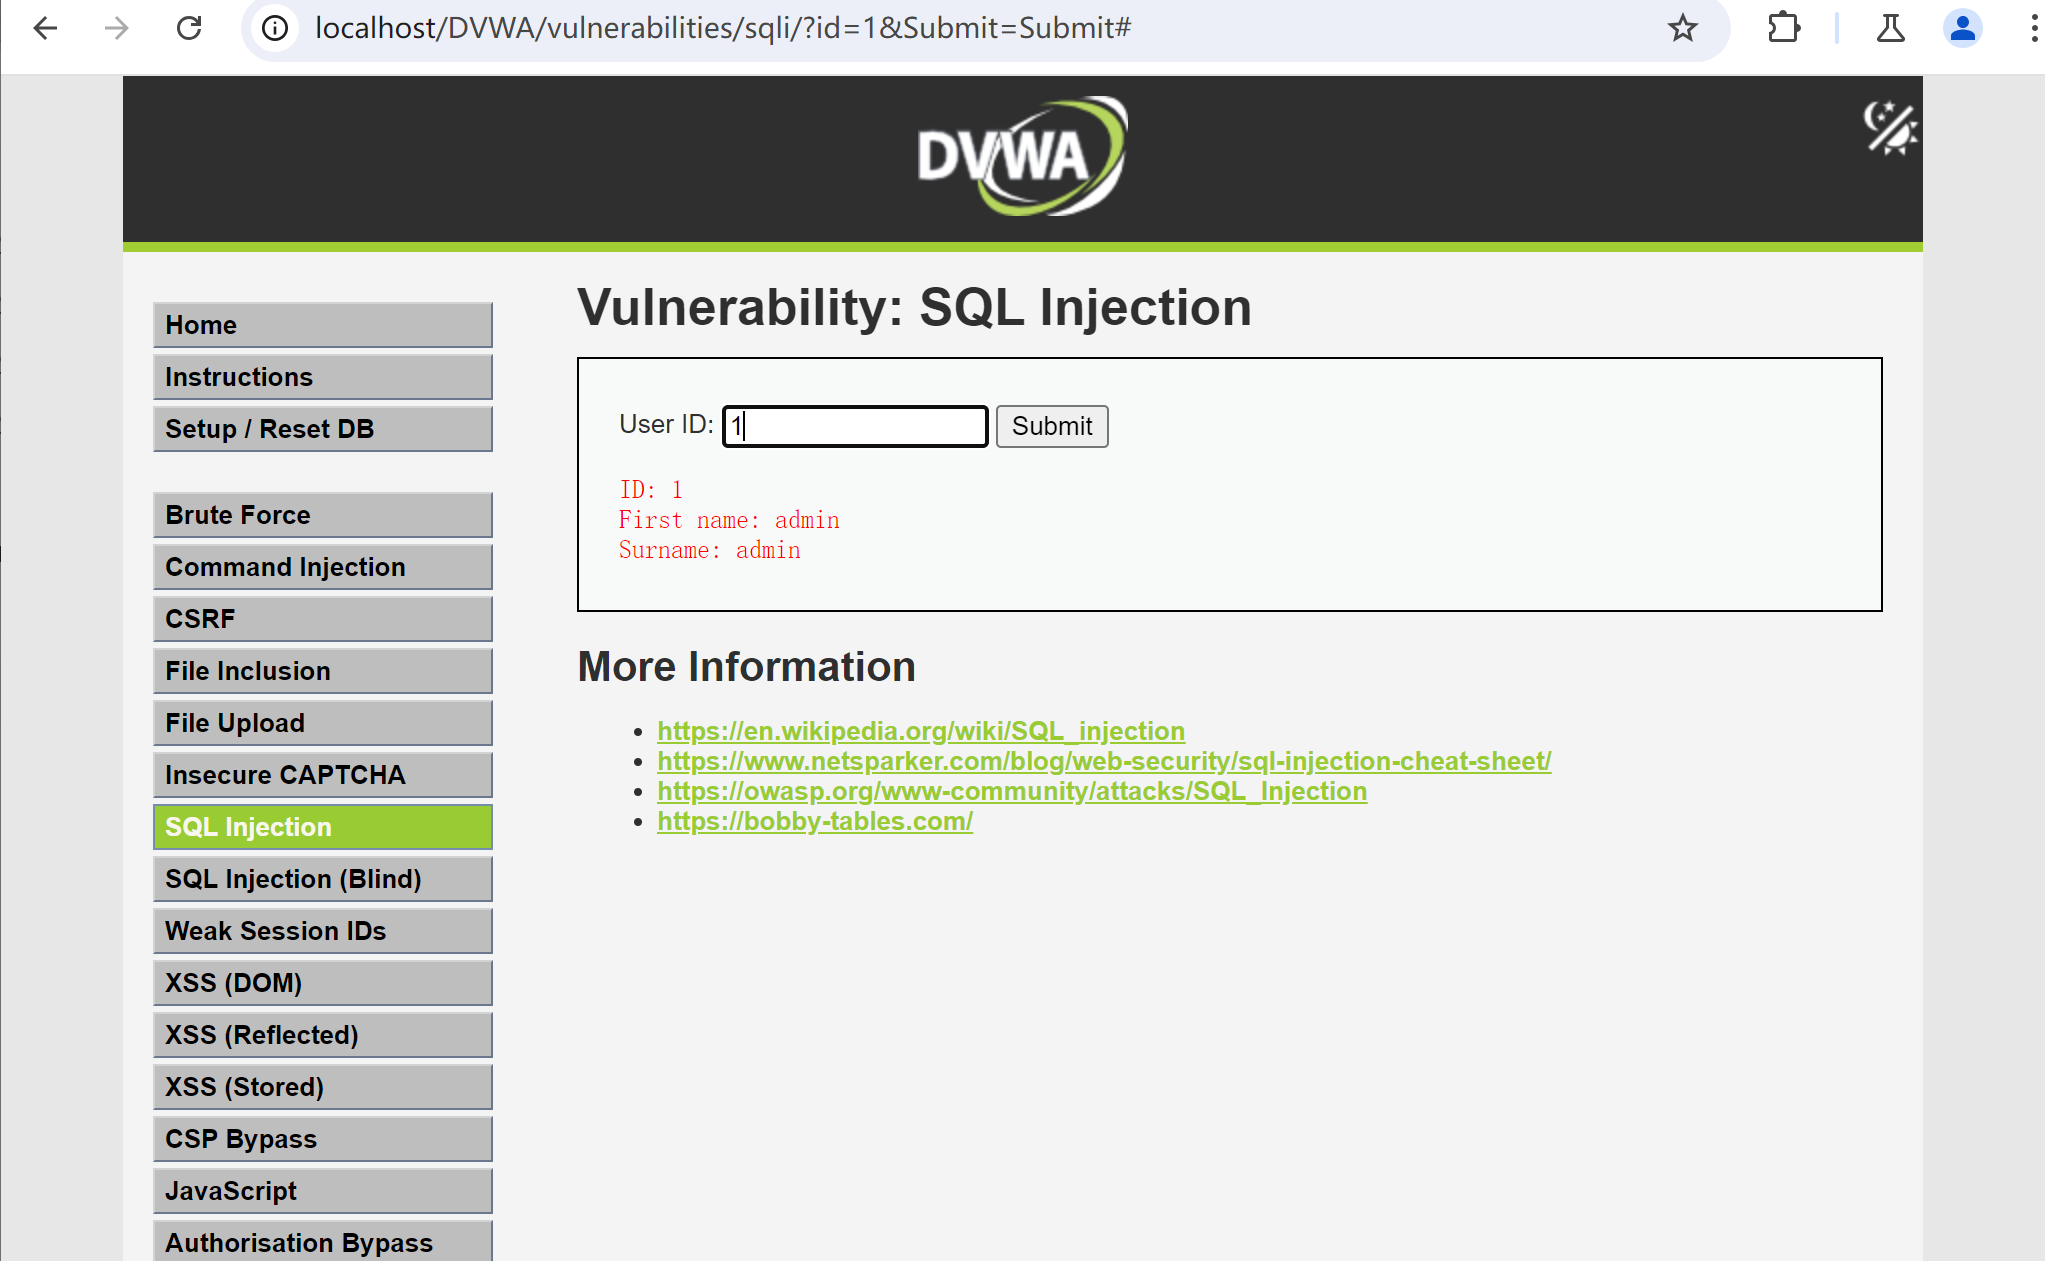The height and width of the screenshot is (1261, 2045).
Task: Open Setup / Reset DB page
Action: pyautogui.click(x=322, y=429)
